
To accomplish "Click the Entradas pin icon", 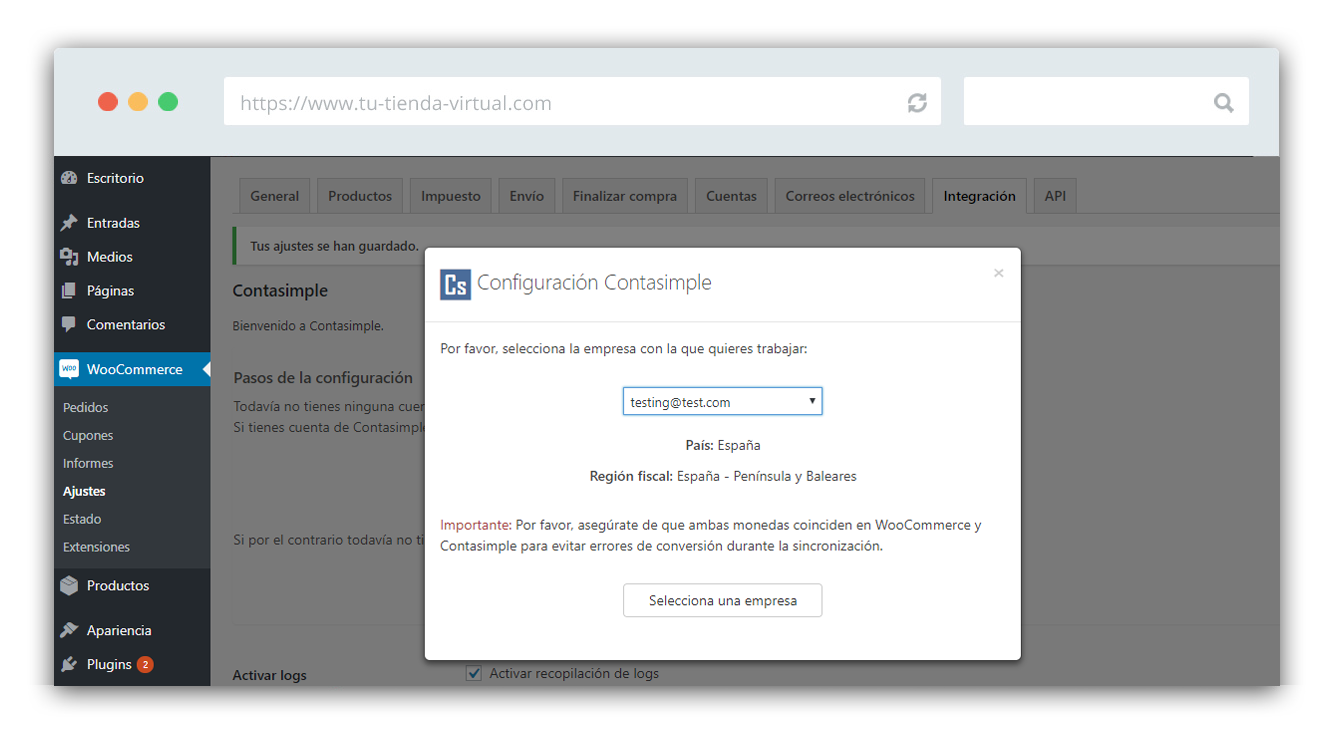I will click(69, 223).
